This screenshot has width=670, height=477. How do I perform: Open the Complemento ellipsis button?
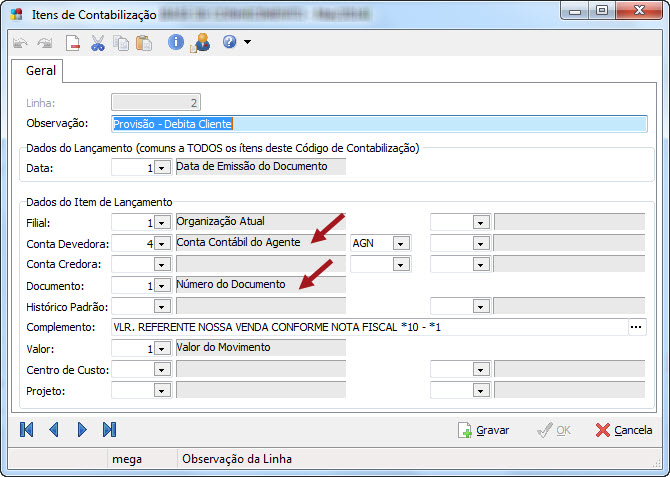636,327
